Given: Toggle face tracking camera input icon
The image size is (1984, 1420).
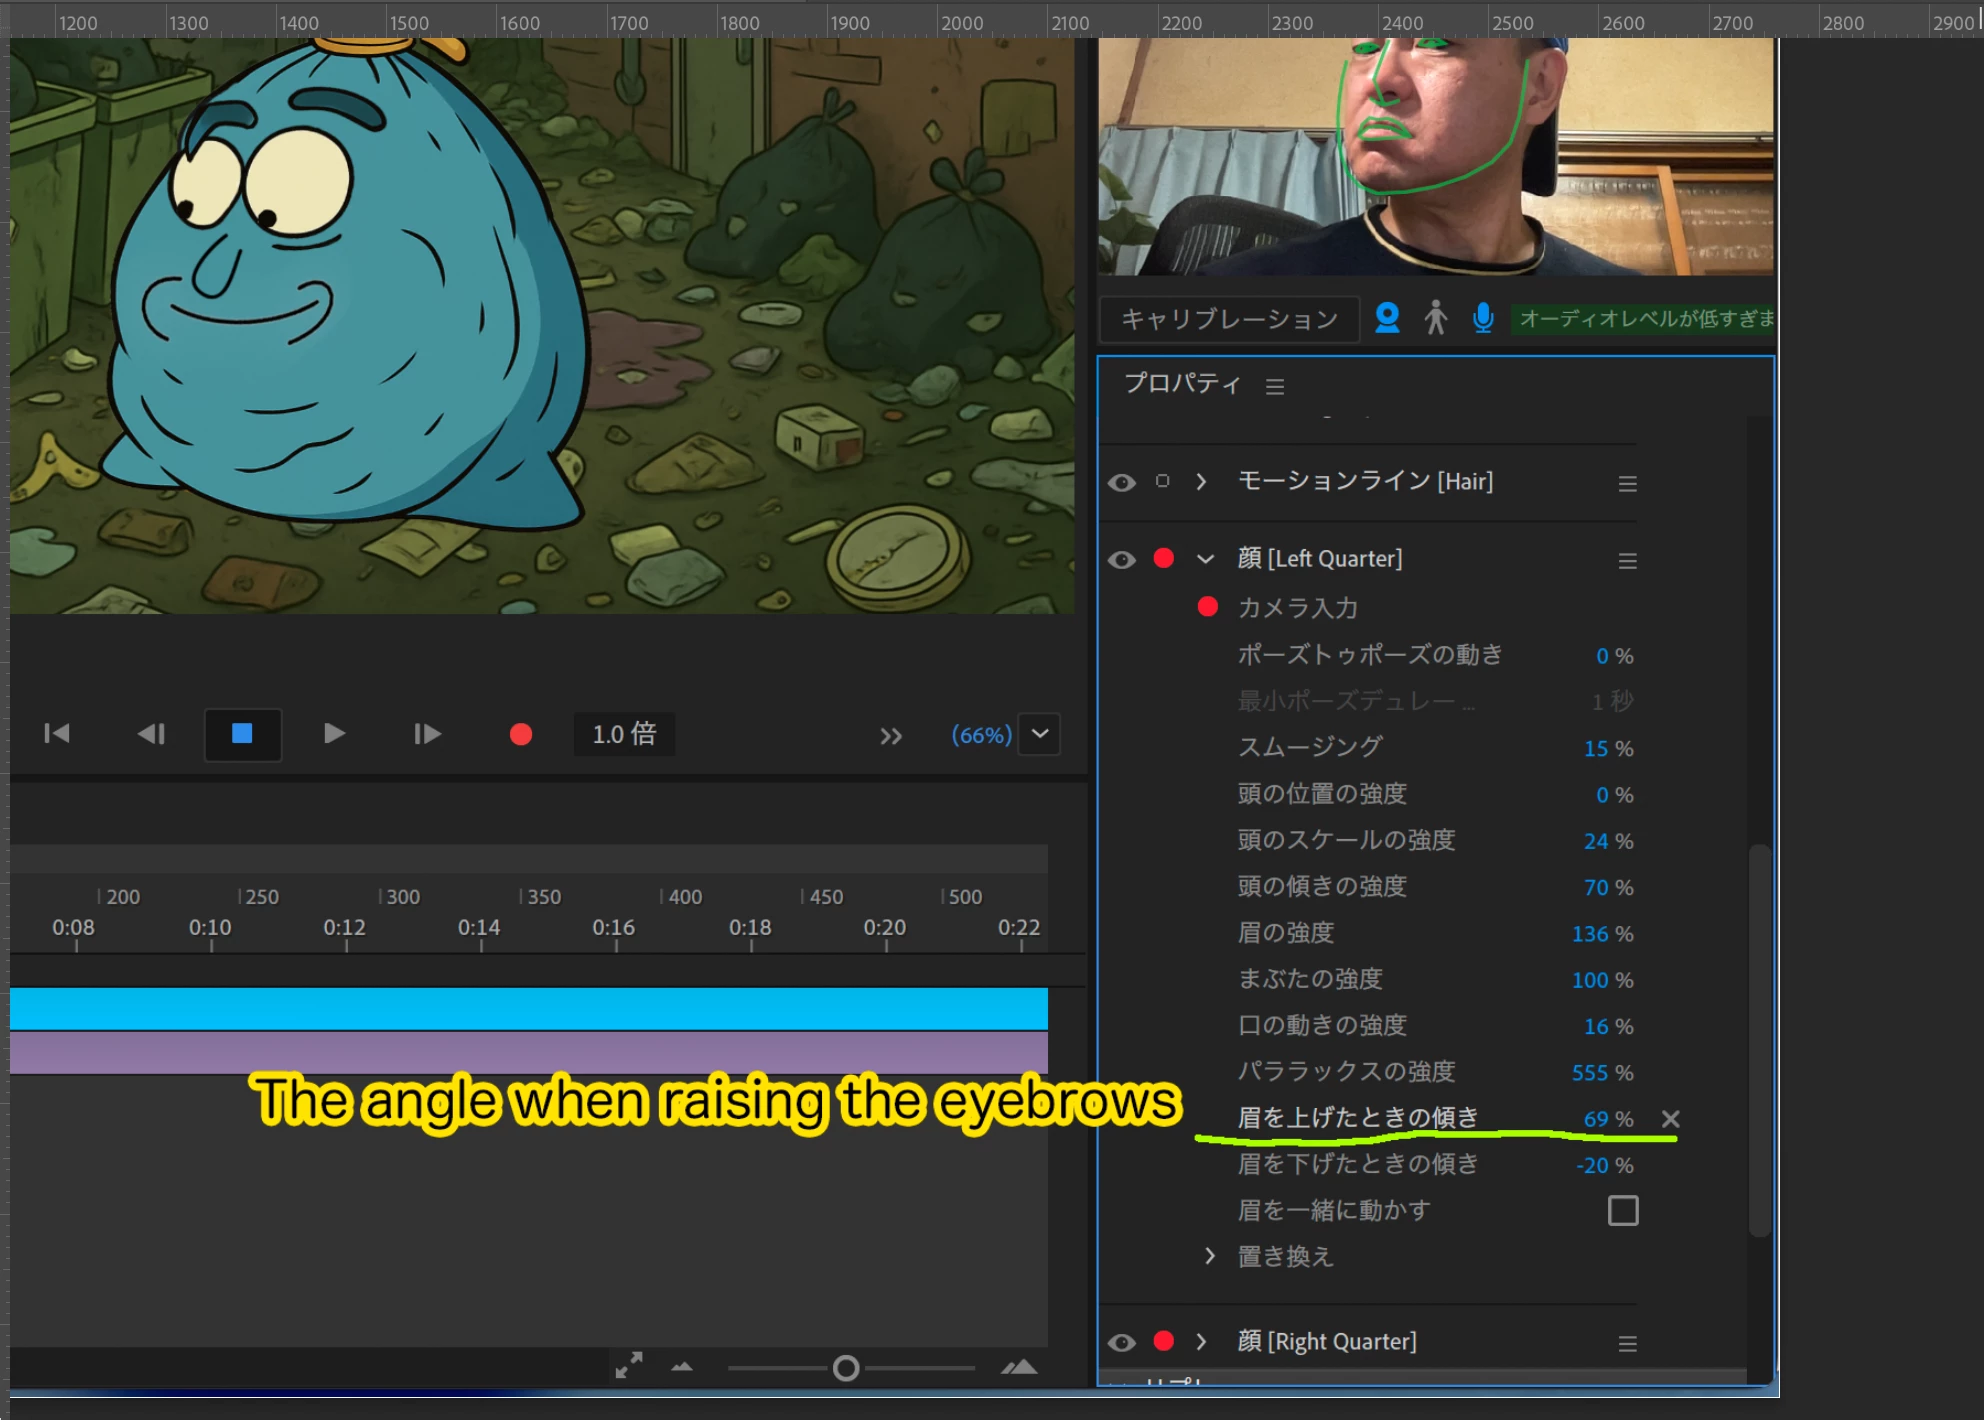Looking at the screenshot, I should [x=1387, y=318].
